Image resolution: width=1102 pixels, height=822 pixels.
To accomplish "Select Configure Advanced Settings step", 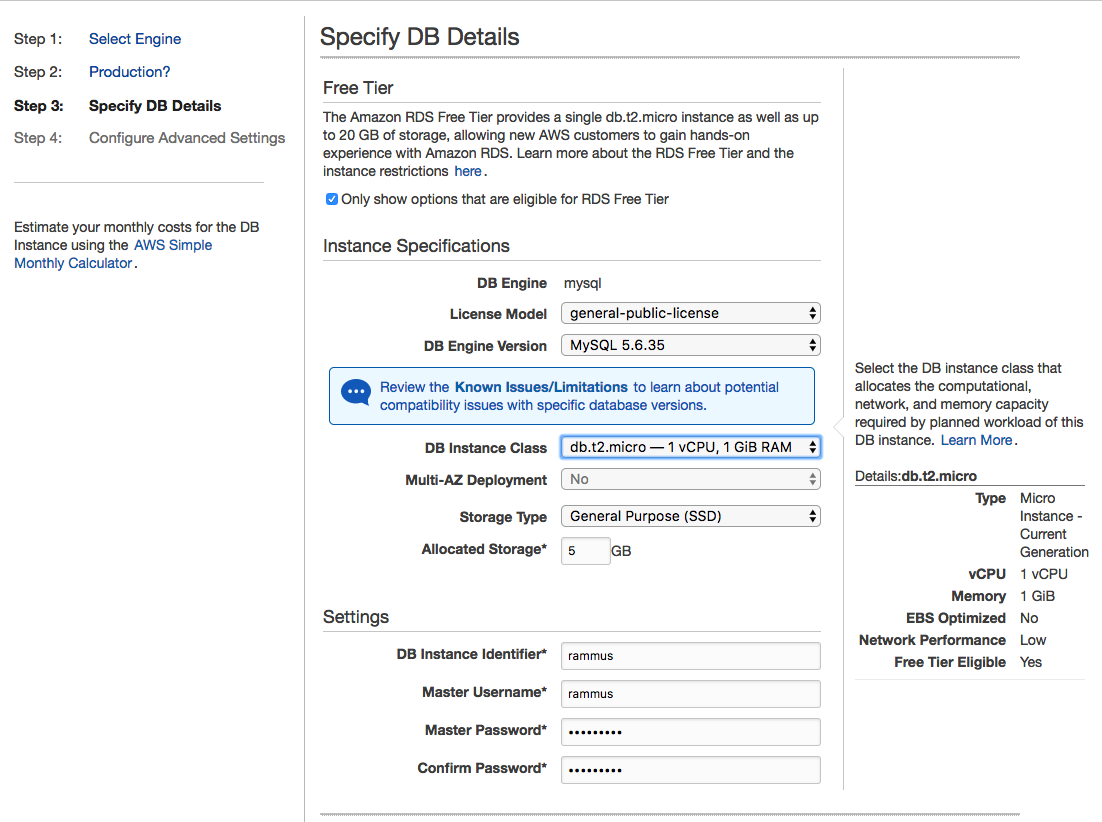I will pyautogui.click(x=187, y=138).
